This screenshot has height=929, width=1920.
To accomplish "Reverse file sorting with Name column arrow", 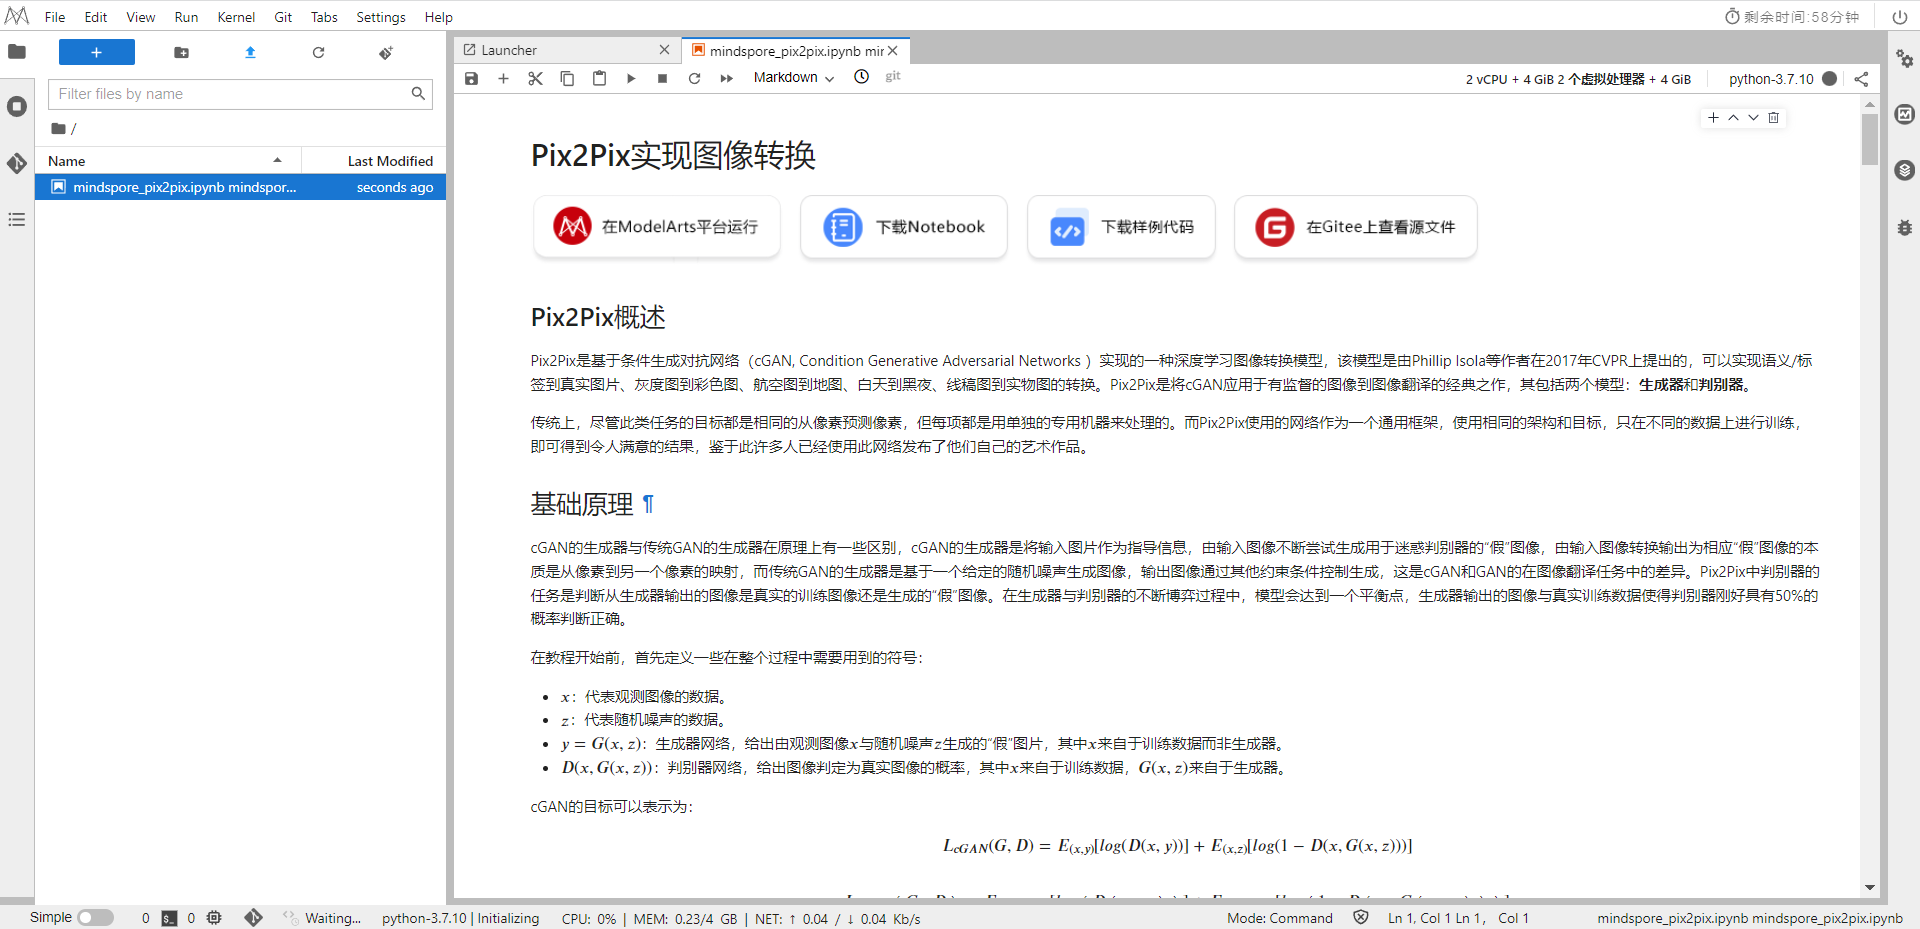I will [278, 160].
